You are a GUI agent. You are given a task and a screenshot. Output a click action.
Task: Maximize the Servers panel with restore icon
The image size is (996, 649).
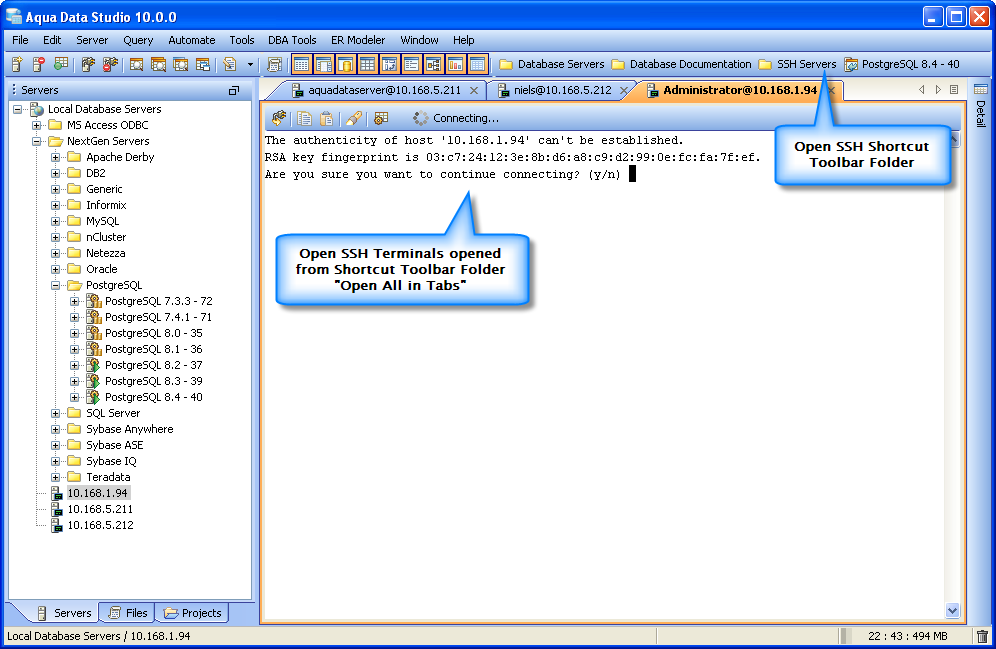(234, 91)
